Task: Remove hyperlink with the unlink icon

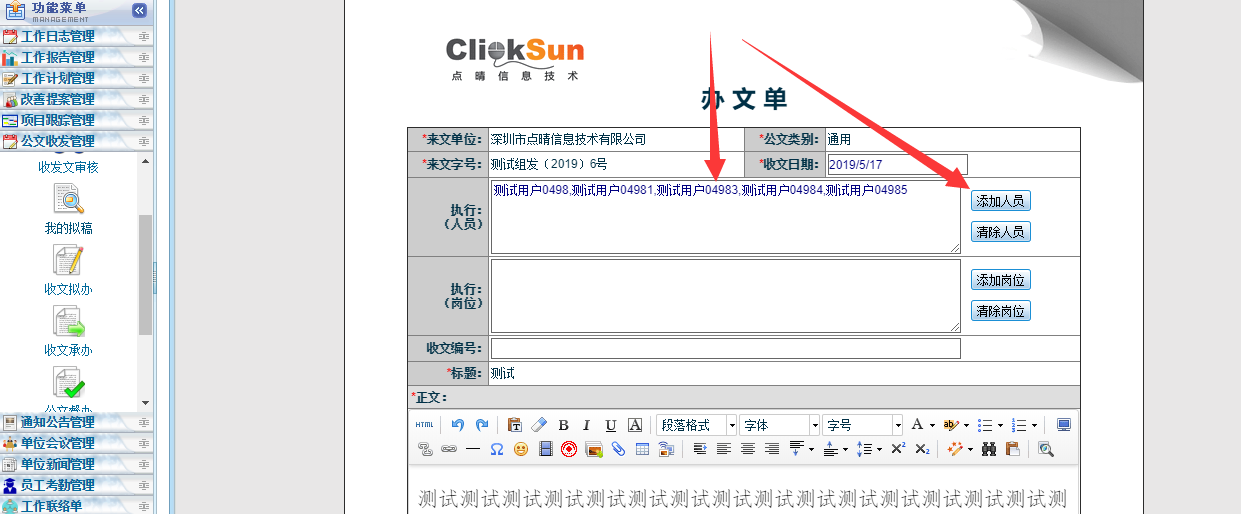Action: pyautogui.click(x=425, y=449)
